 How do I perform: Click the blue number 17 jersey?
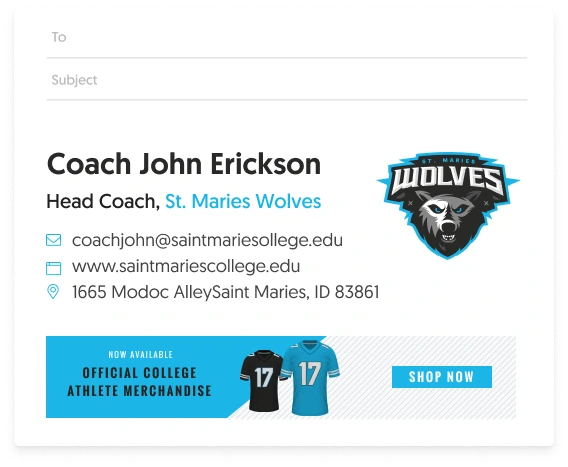coord(310,377)
